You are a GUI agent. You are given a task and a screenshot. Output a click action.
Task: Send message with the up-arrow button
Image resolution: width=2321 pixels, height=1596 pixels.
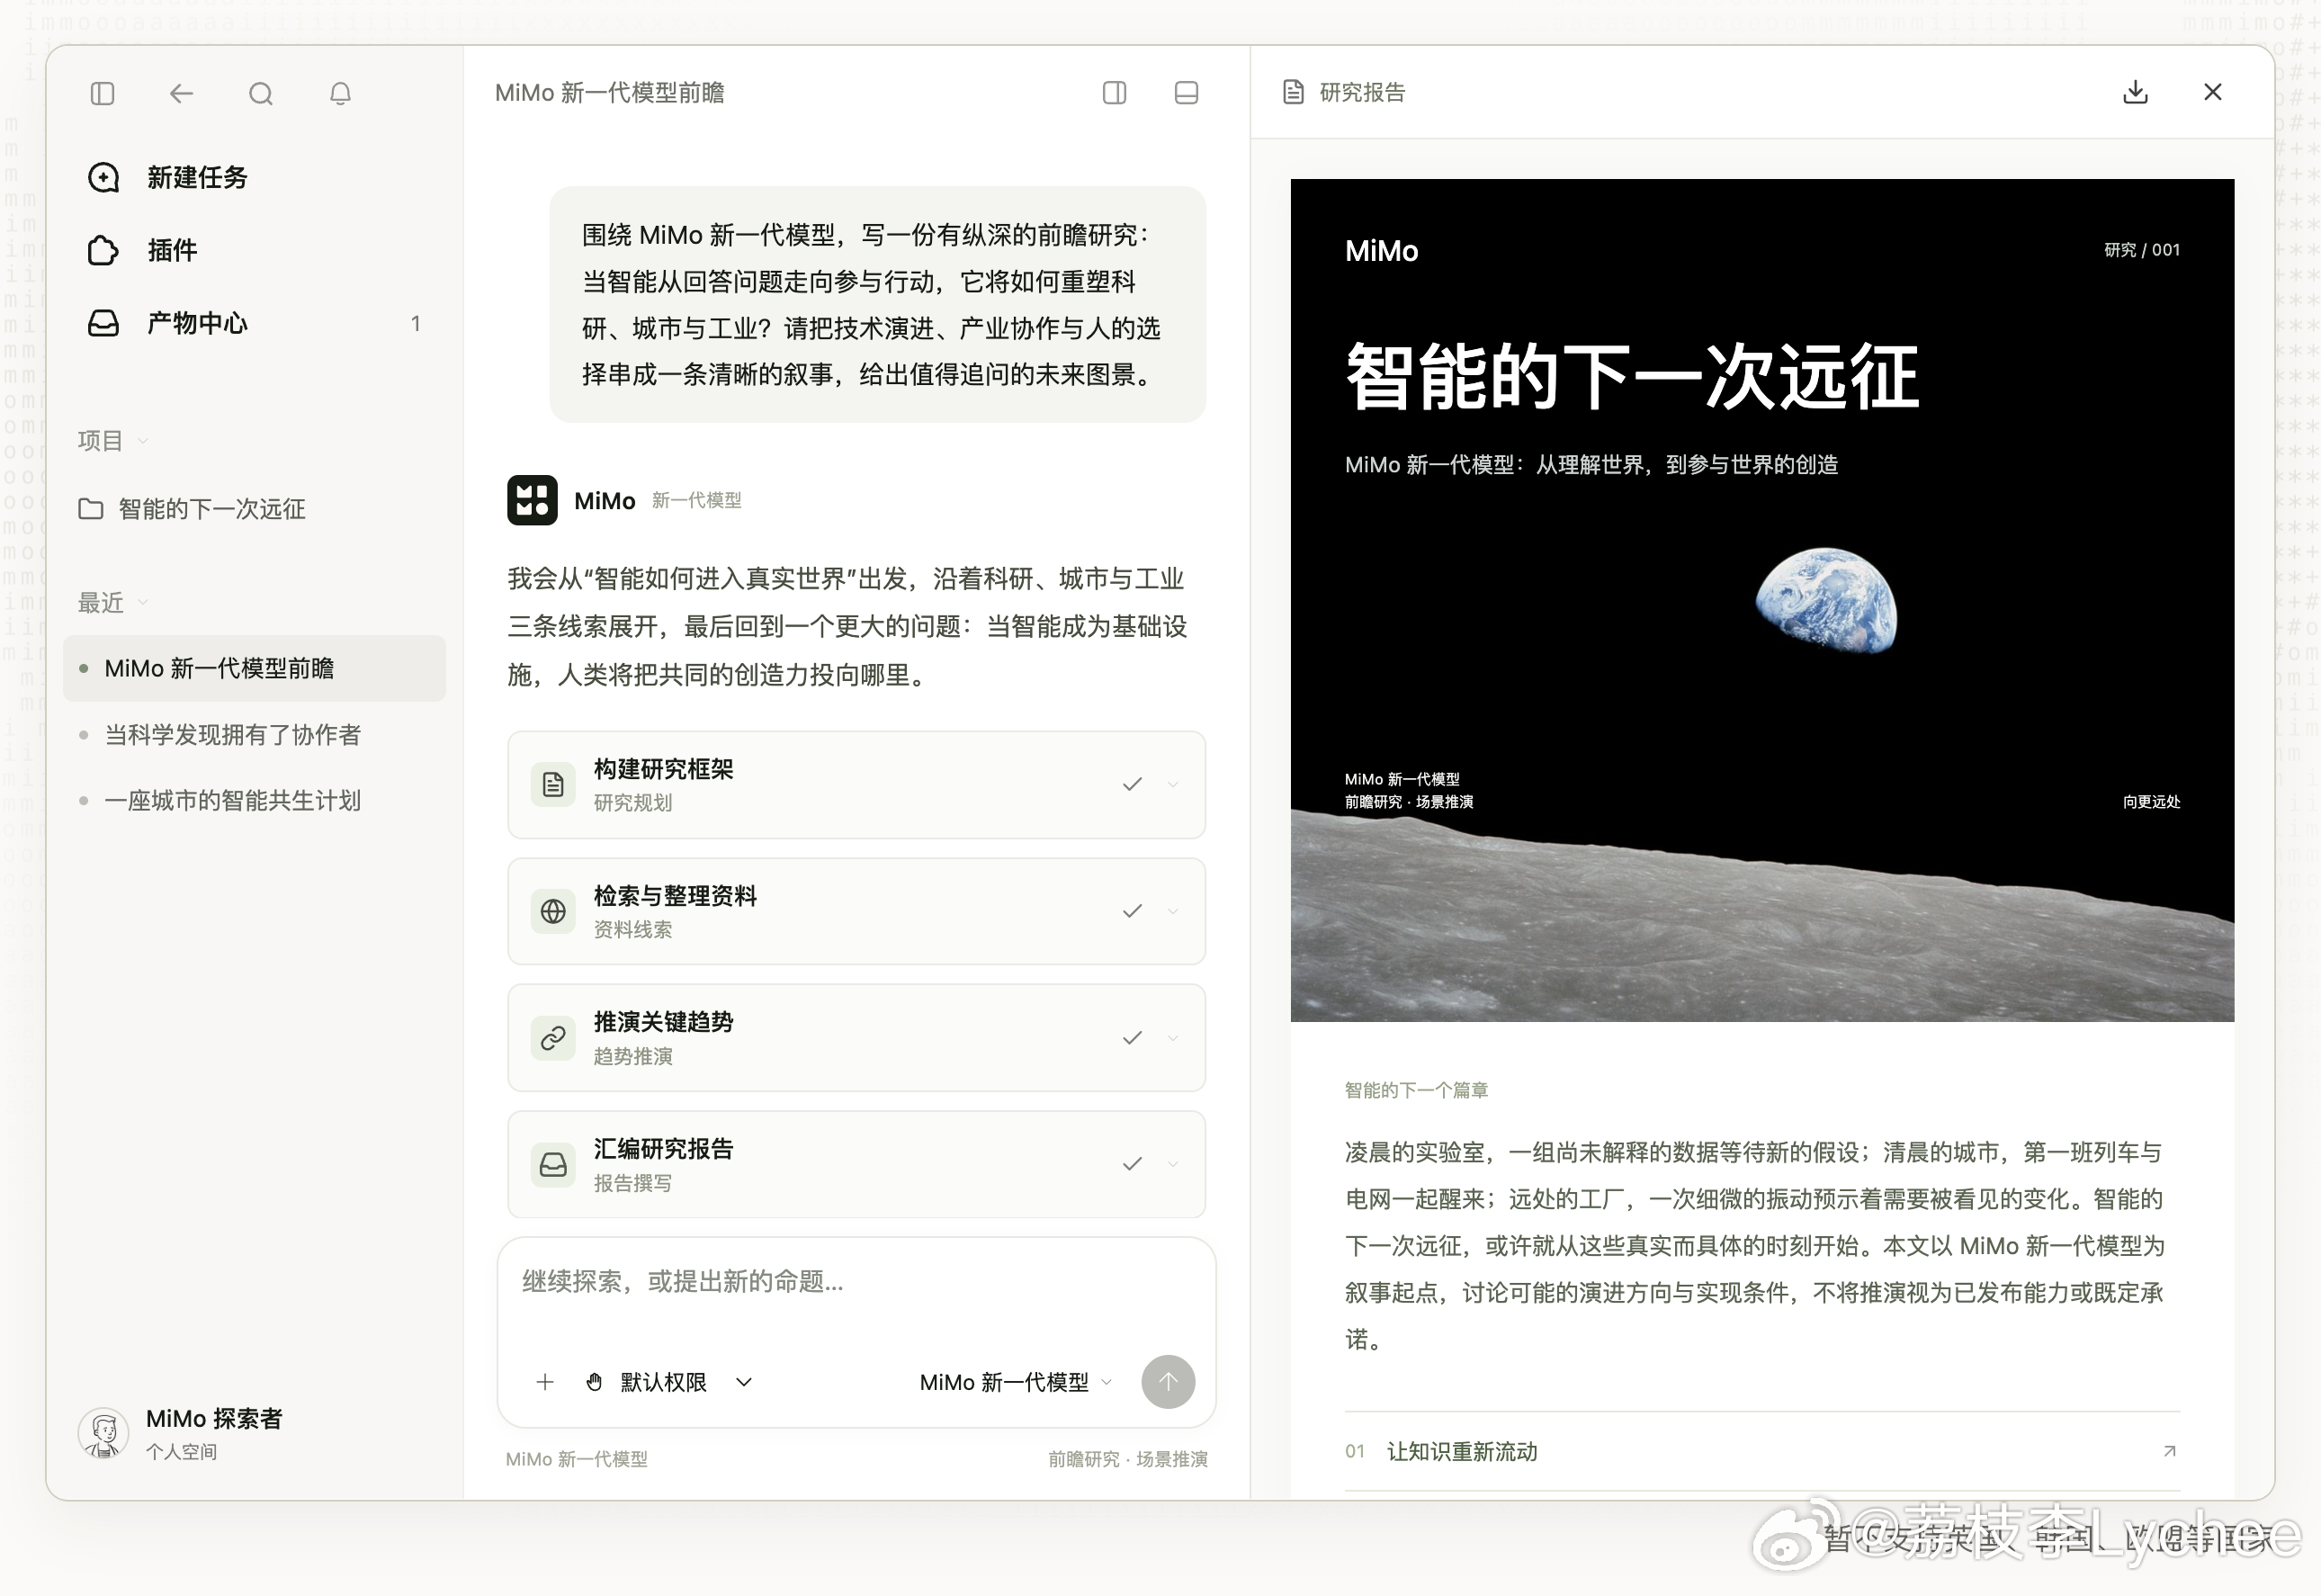pyautogui.click(x=1168, y=1382)
